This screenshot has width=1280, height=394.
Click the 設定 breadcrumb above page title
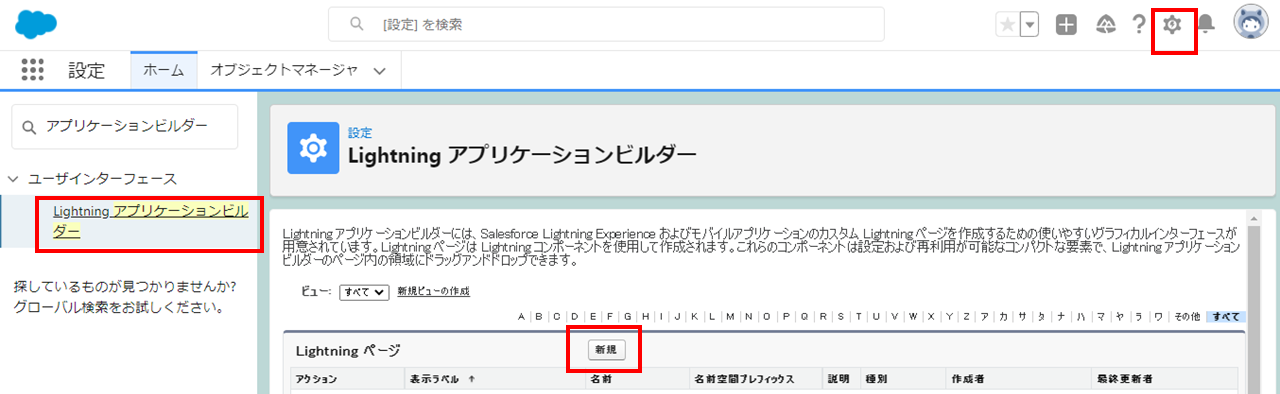tap(360, 132)
